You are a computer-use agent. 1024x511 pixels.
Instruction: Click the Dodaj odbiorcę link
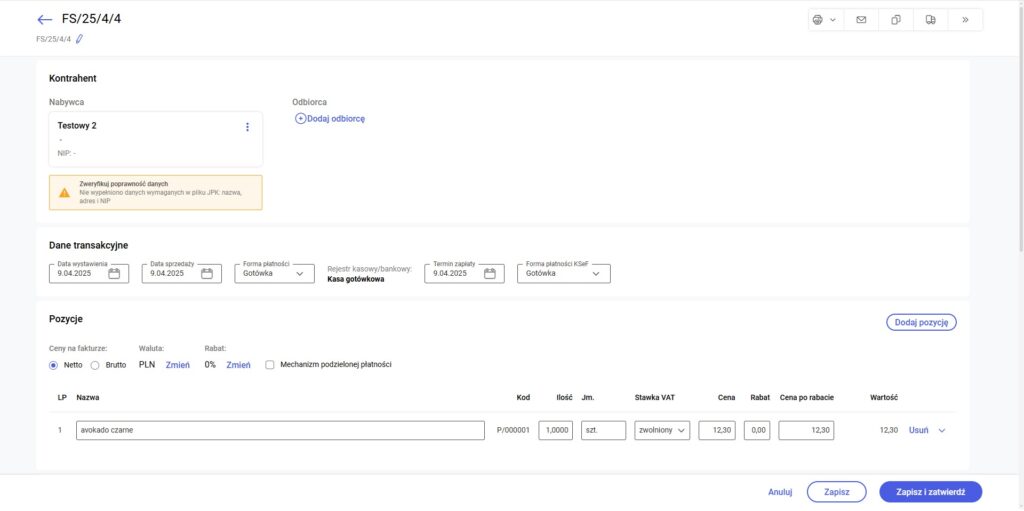(330, 119)
